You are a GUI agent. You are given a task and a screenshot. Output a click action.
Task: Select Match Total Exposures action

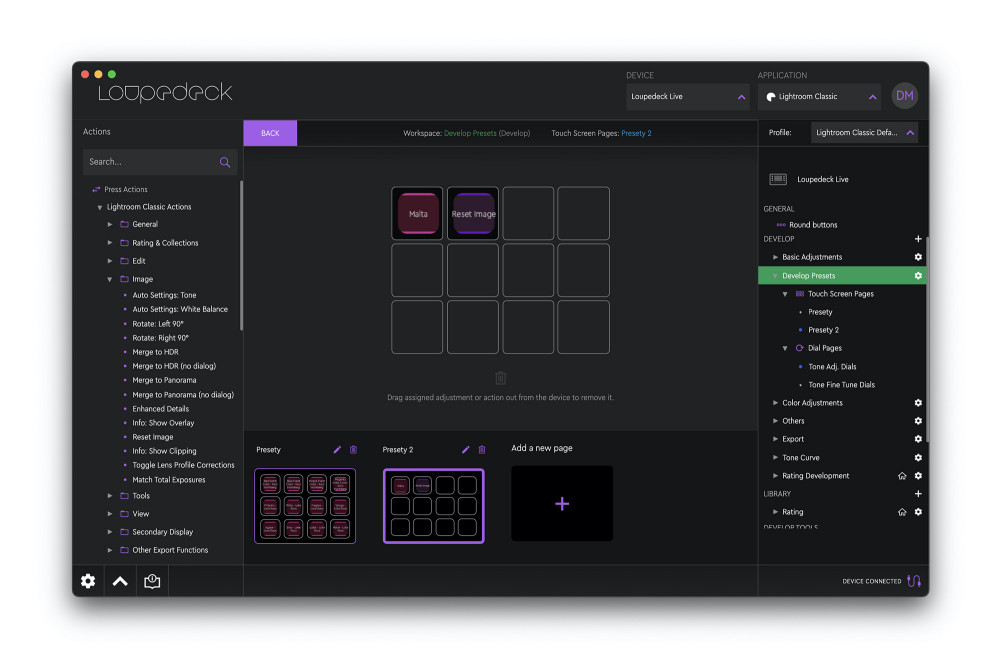[168, 480]
